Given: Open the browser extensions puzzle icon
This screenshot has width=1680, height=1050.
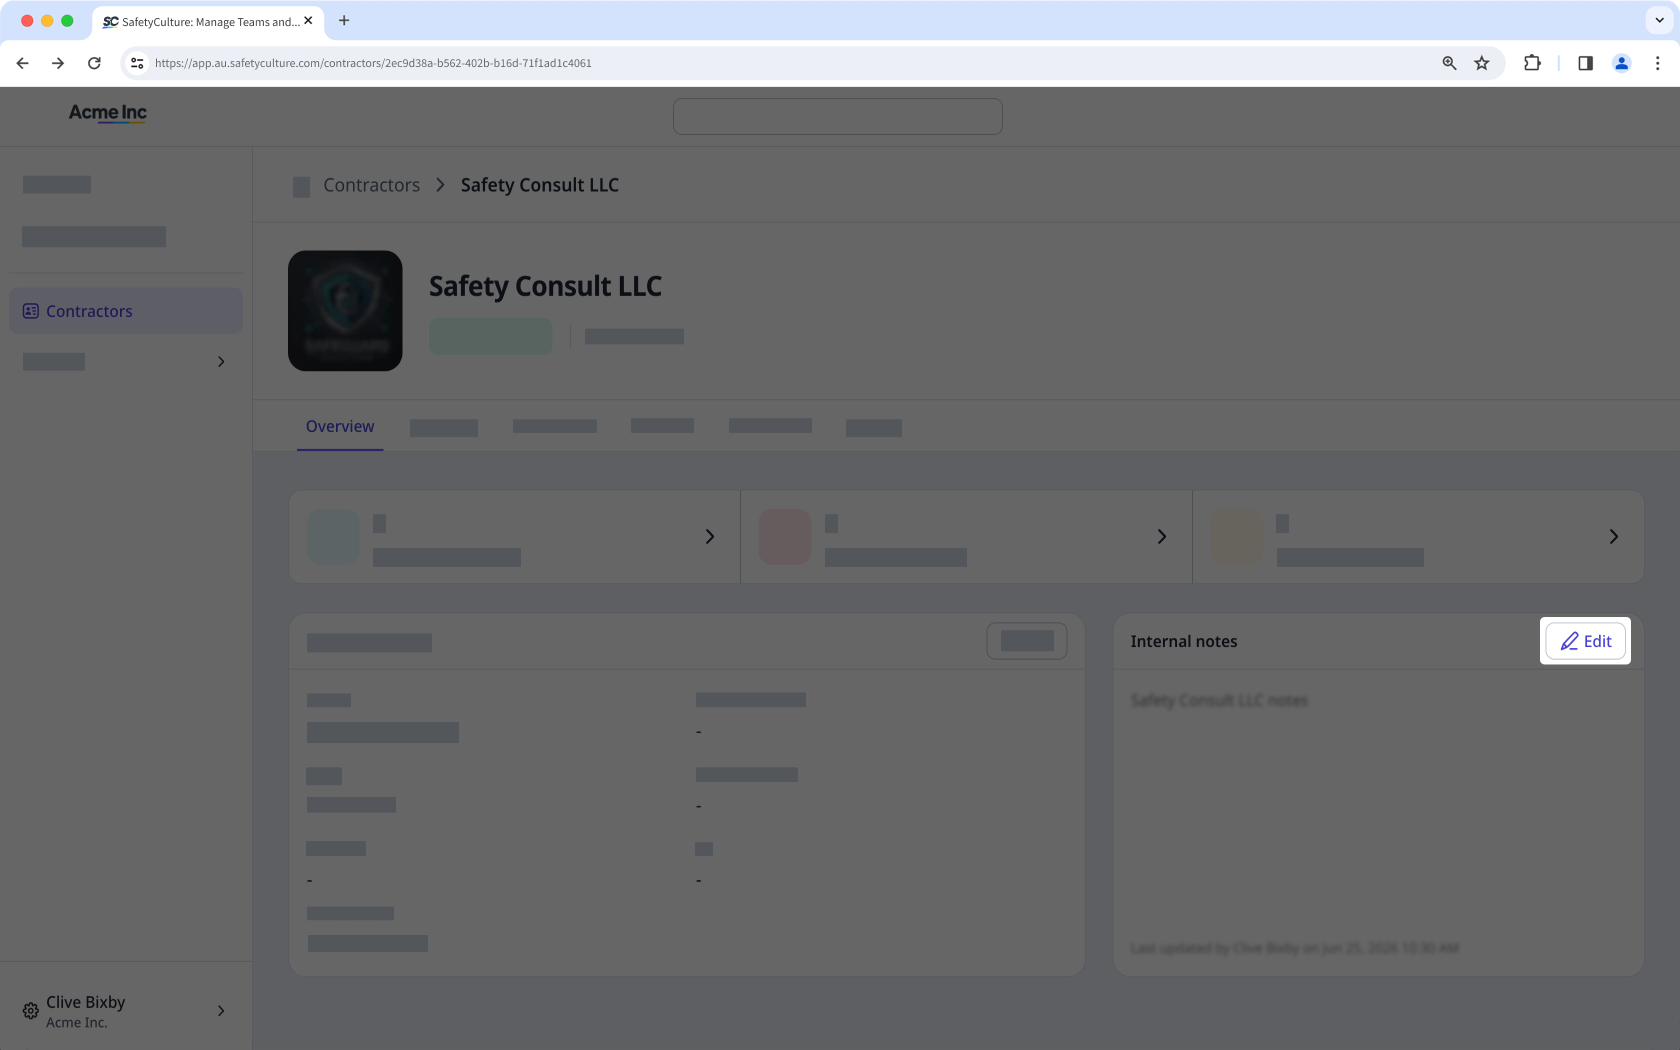Looking at the screenshot, I should [1532, 63].
